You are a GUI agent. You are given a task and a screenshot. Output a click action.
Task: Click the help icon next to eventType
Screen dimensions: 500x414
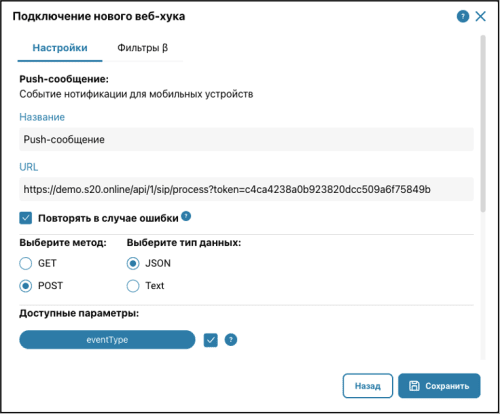point(231,340)
